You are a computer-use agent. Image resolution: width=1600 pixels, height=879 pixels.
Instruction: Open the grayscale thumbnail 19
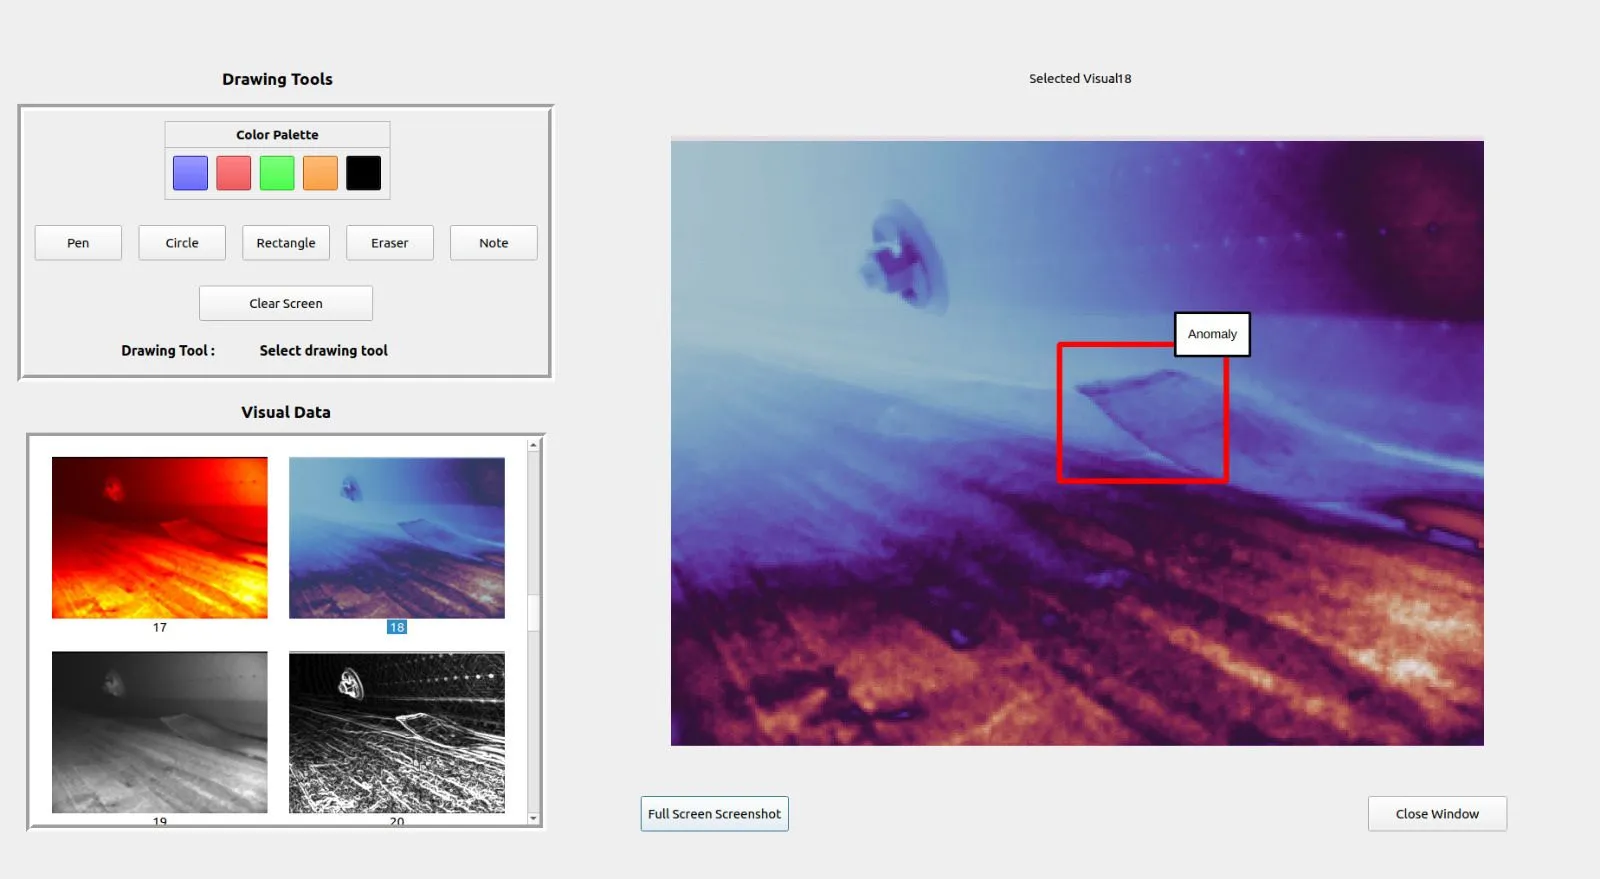tap(160, 732)
